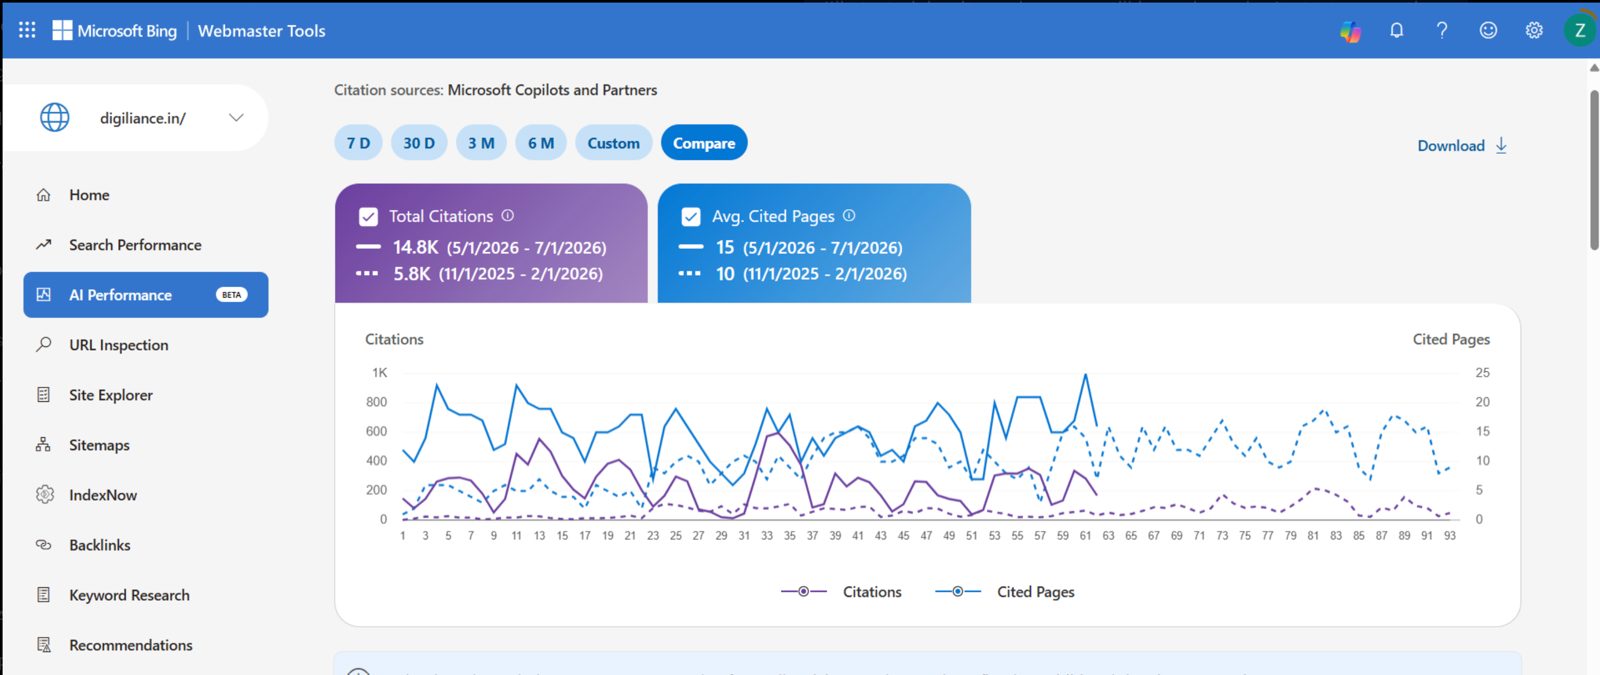Click the globe icon beside digiliance.in
Screen dimensions: 1600x675
coord(55,117)
